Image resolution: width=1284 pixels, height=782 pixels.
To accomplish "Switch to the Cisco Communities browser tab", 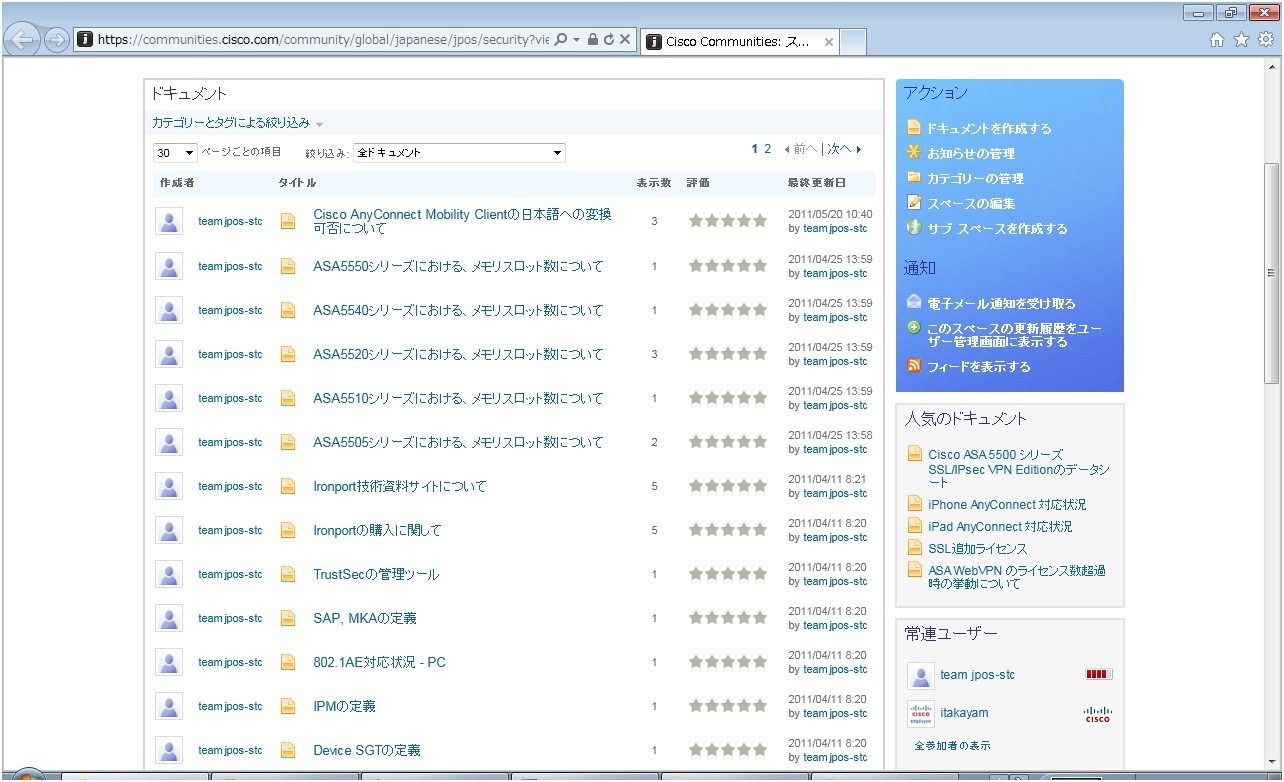I will tap(739, 42).
